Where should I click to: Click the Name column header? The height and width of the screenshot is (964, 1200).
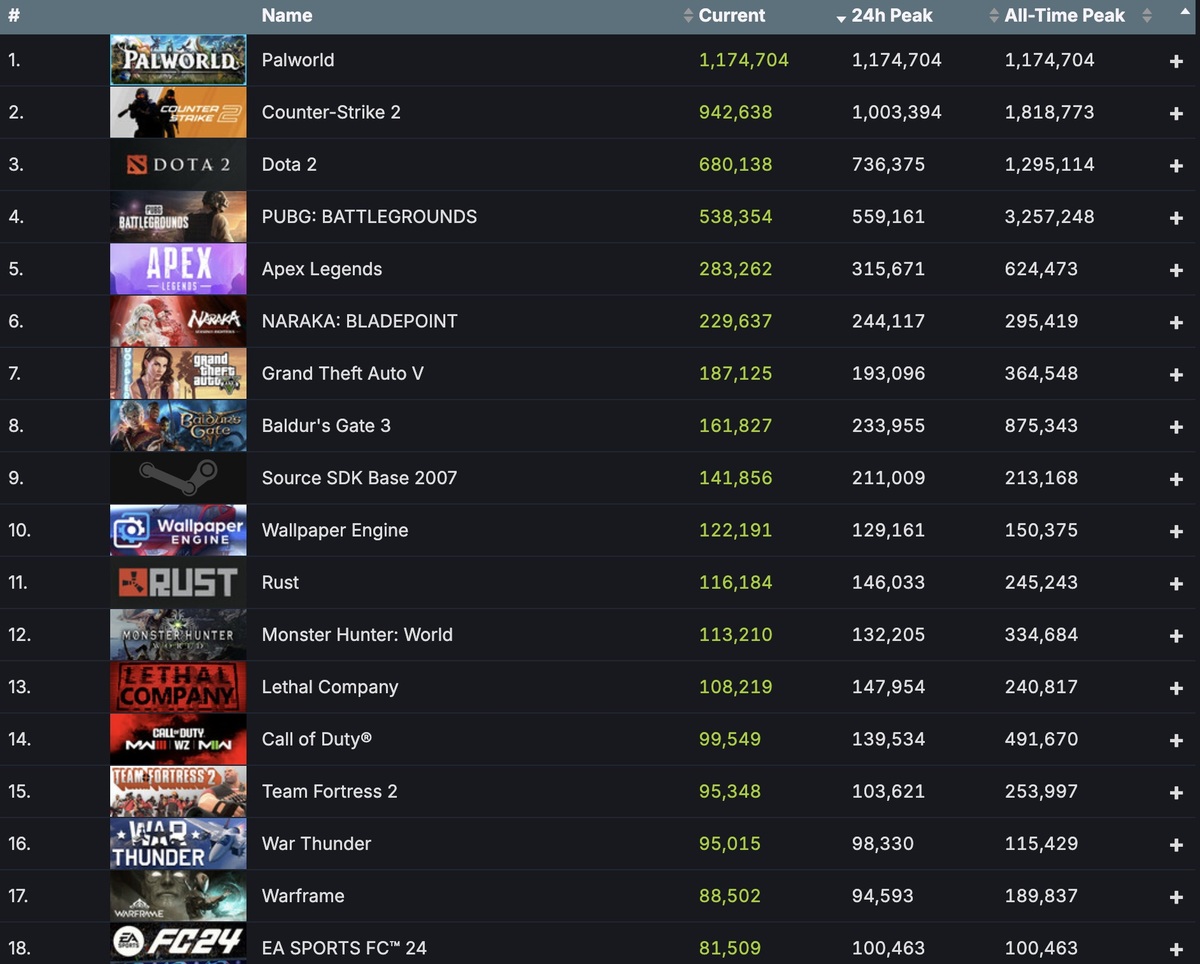287,16
